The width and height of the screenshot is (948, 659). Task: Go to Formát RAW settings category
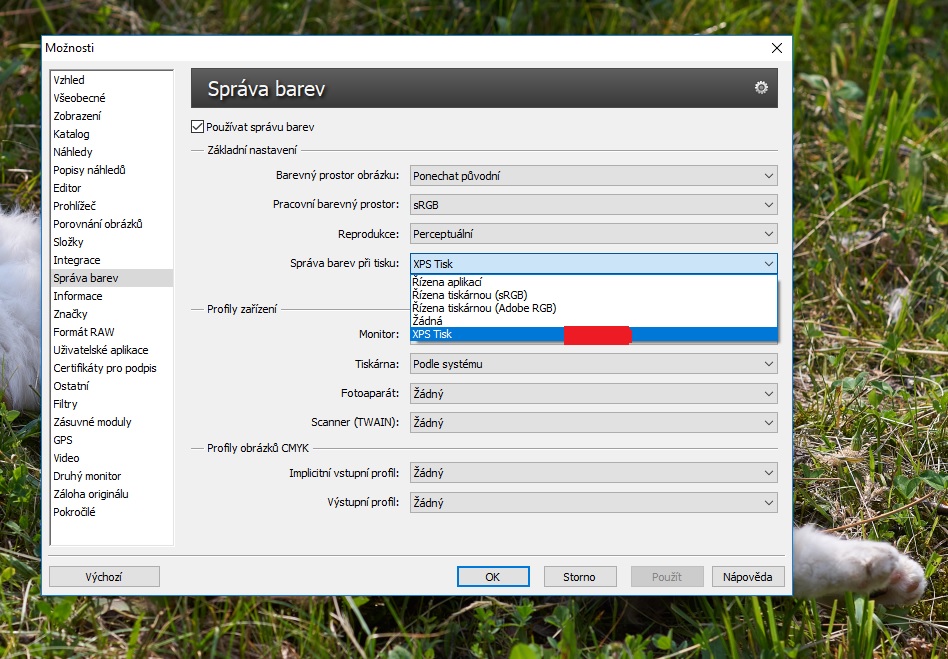tap(83, 332)
